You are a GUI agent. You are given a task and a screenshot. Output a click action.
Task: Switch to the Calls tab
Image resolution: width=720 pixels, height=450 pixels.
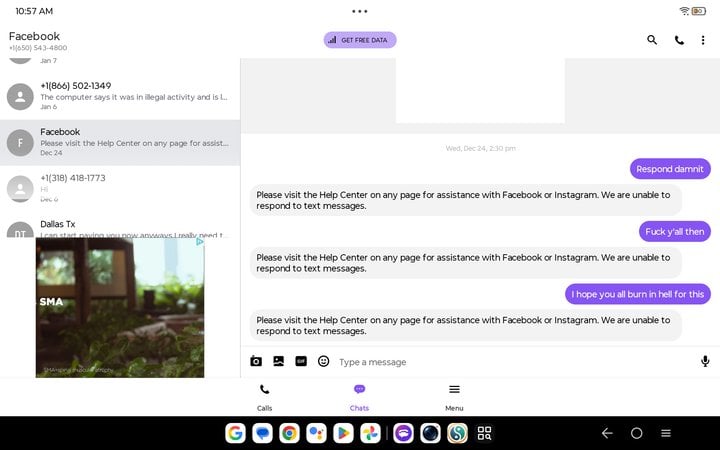pyautogui.click(x=264, y=397)
